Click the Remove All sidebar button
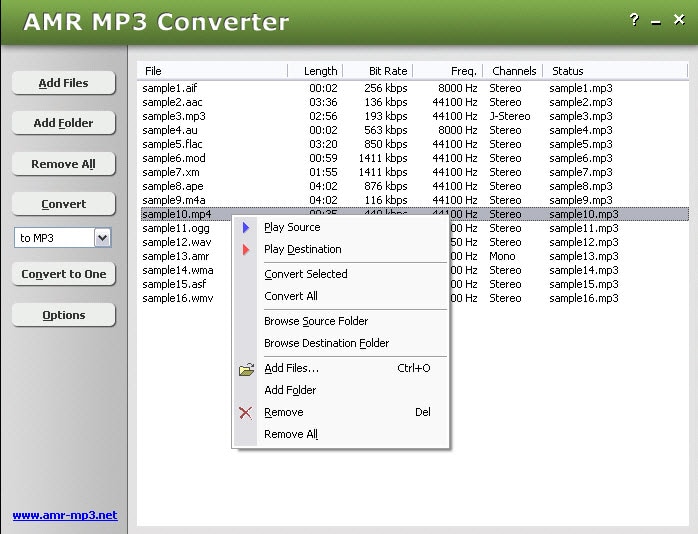Image resolution: width=698 pixels, height=534 pixels. 64,164
